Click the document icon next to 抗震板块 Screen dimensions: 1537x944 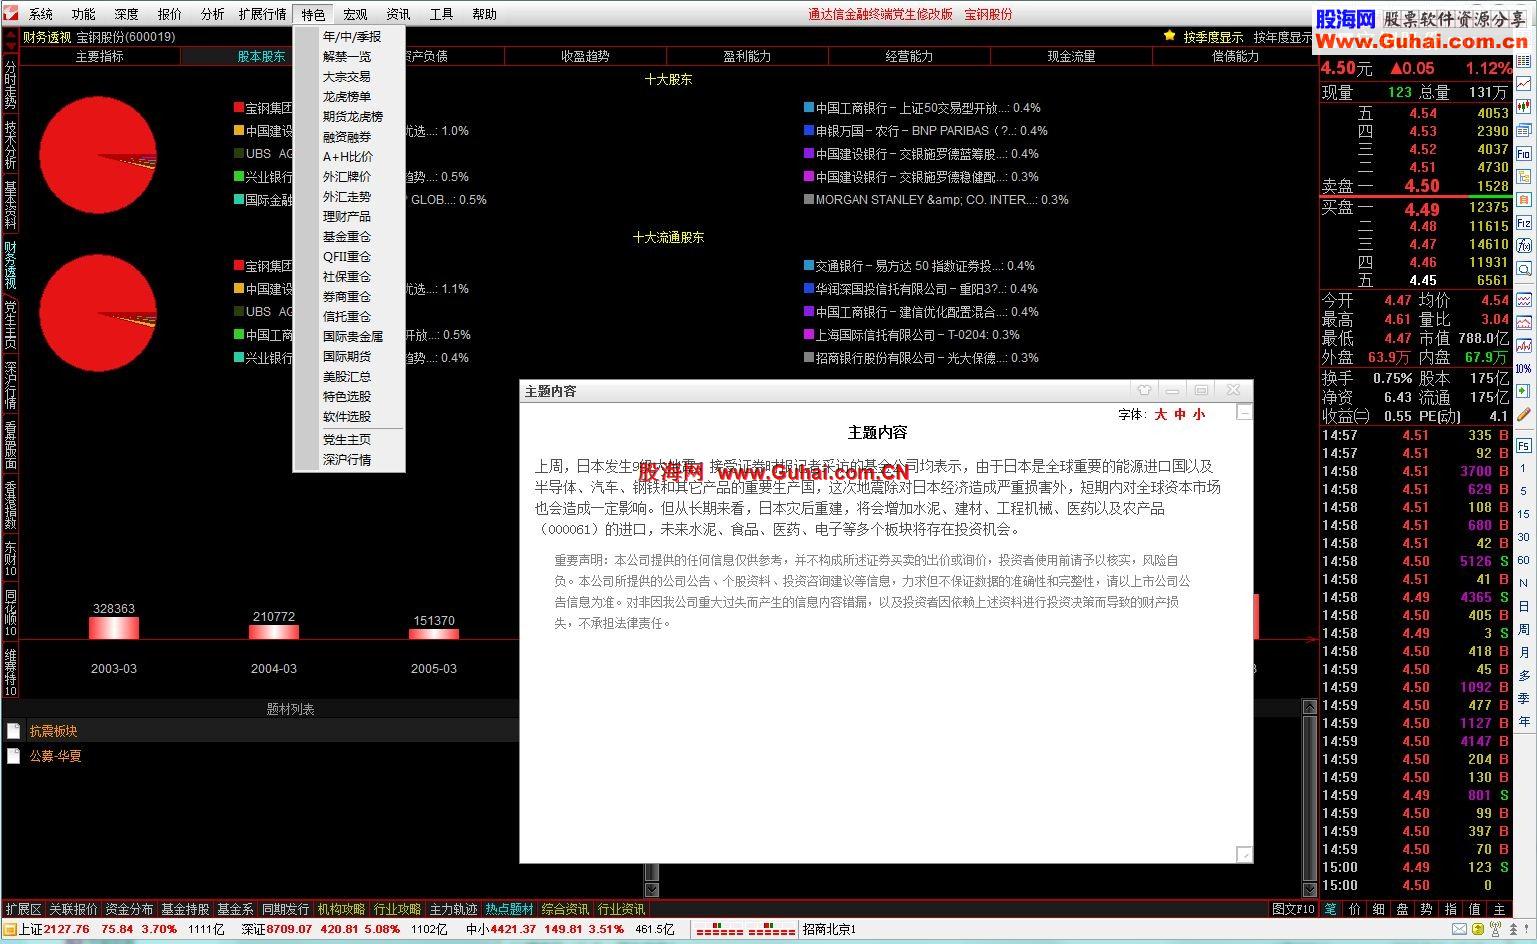[x=13, y=731]
